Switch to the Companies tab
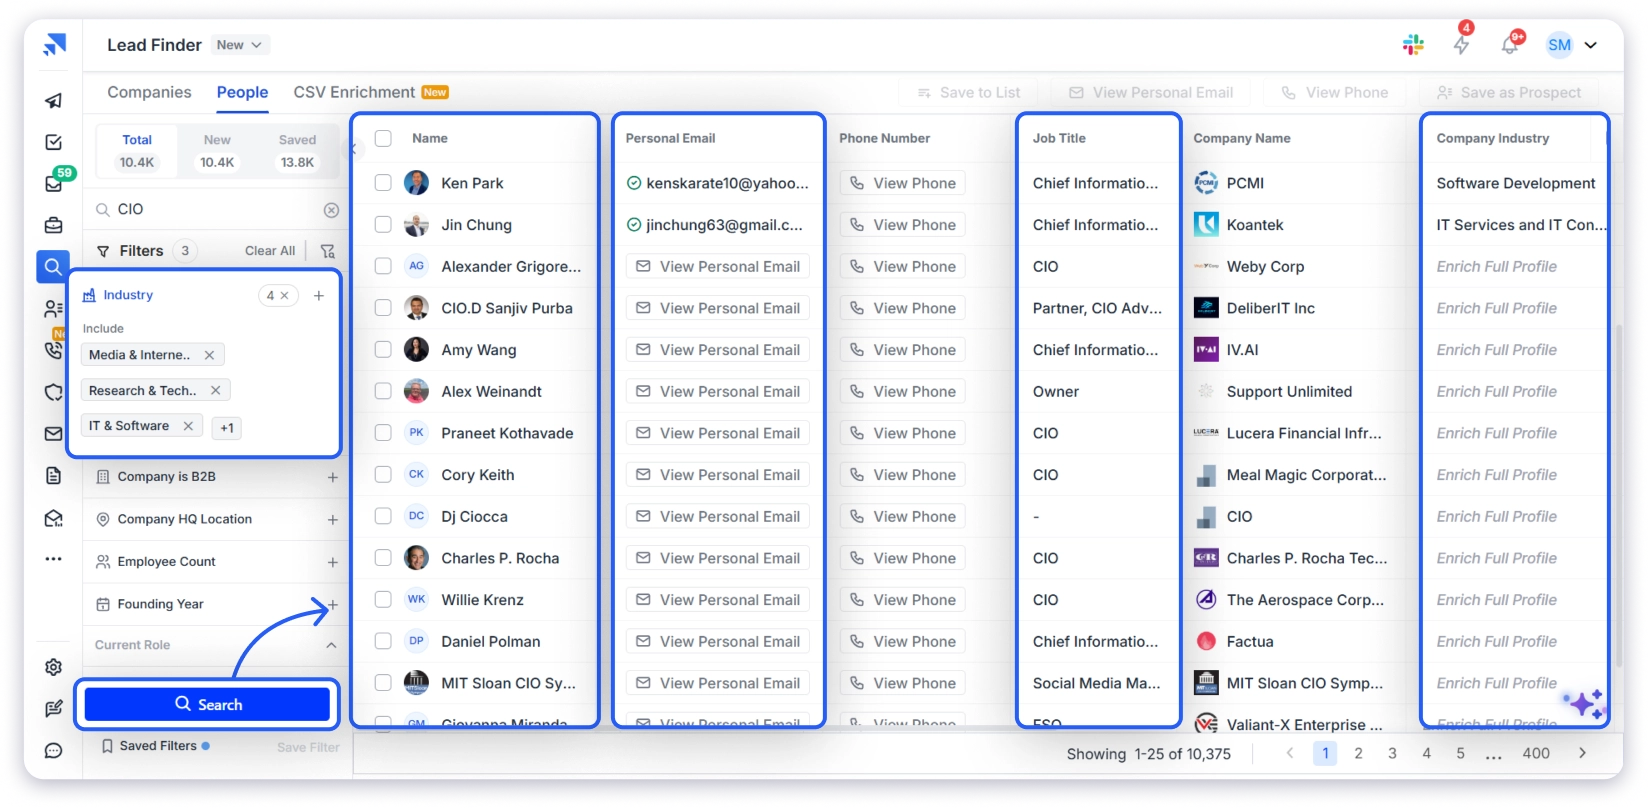This screenshot has width=1648, height=808. (149, 92)
